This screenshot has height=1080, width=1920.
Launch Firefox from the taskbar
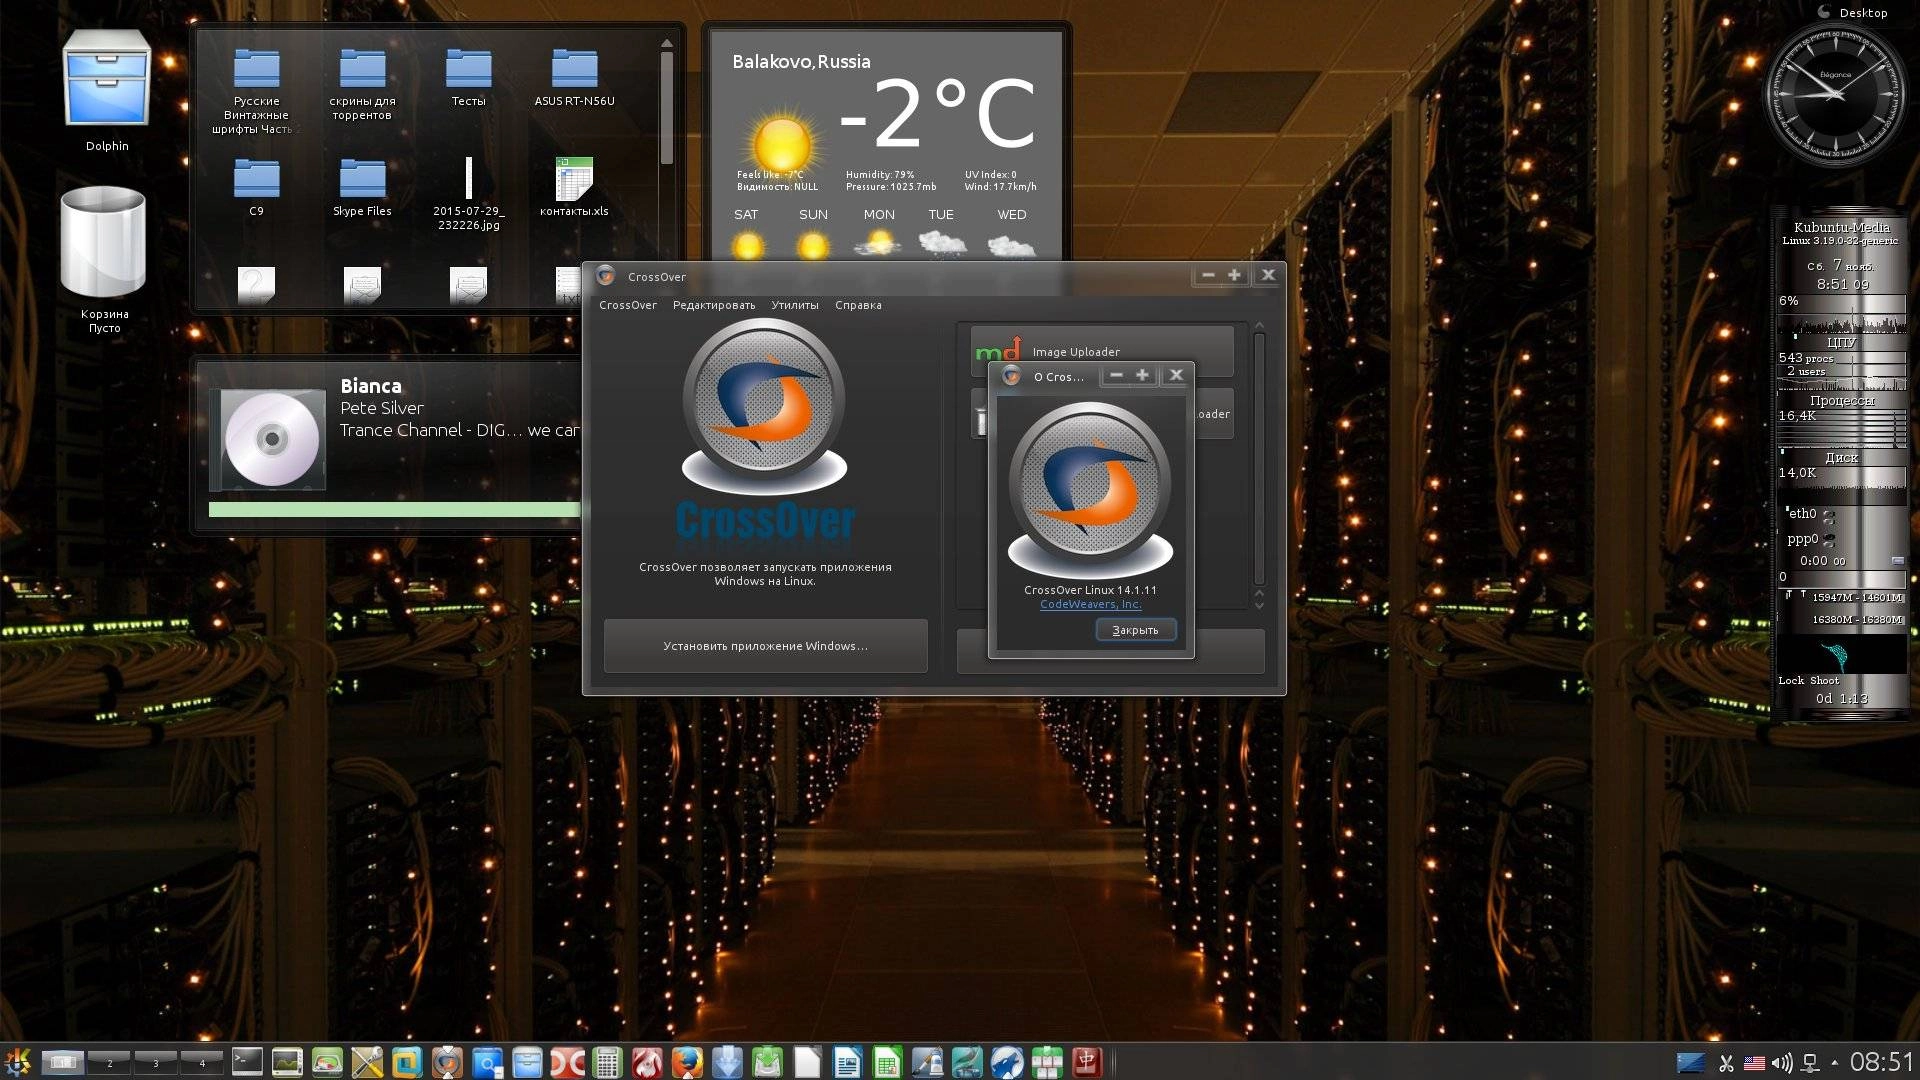click(687, 1061)
